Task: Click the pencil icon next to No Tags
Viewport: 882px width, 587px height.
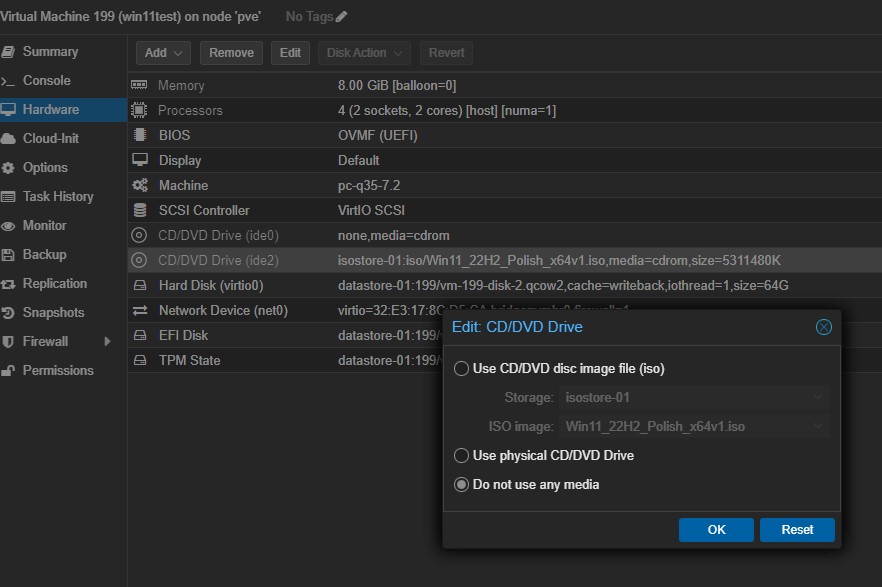Action: 342,17
